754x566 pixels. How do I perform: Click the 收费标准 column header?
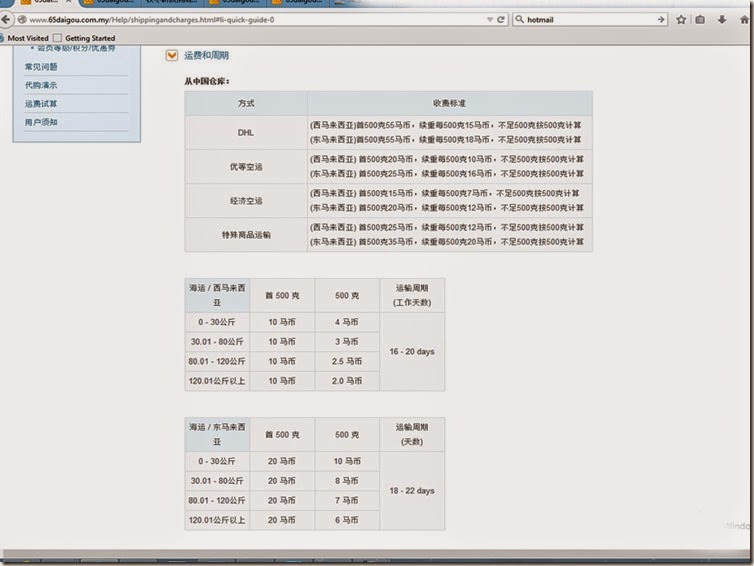click(x=450, y=103)
